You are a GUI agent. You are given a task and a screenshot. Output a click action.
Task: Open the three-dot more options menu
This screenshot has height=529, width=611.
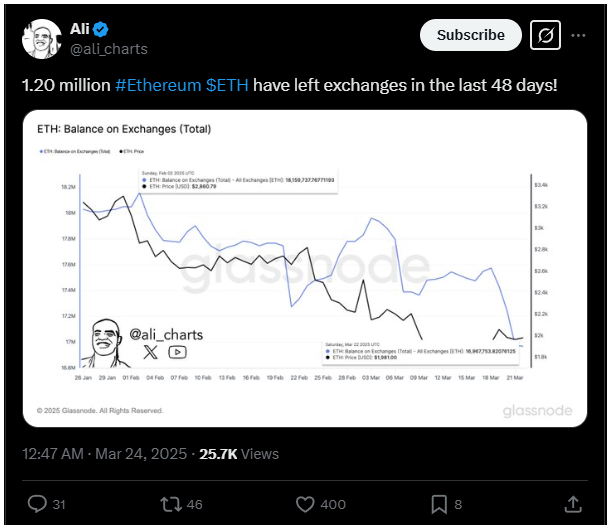pyautogui.click(x=578, y=35)
